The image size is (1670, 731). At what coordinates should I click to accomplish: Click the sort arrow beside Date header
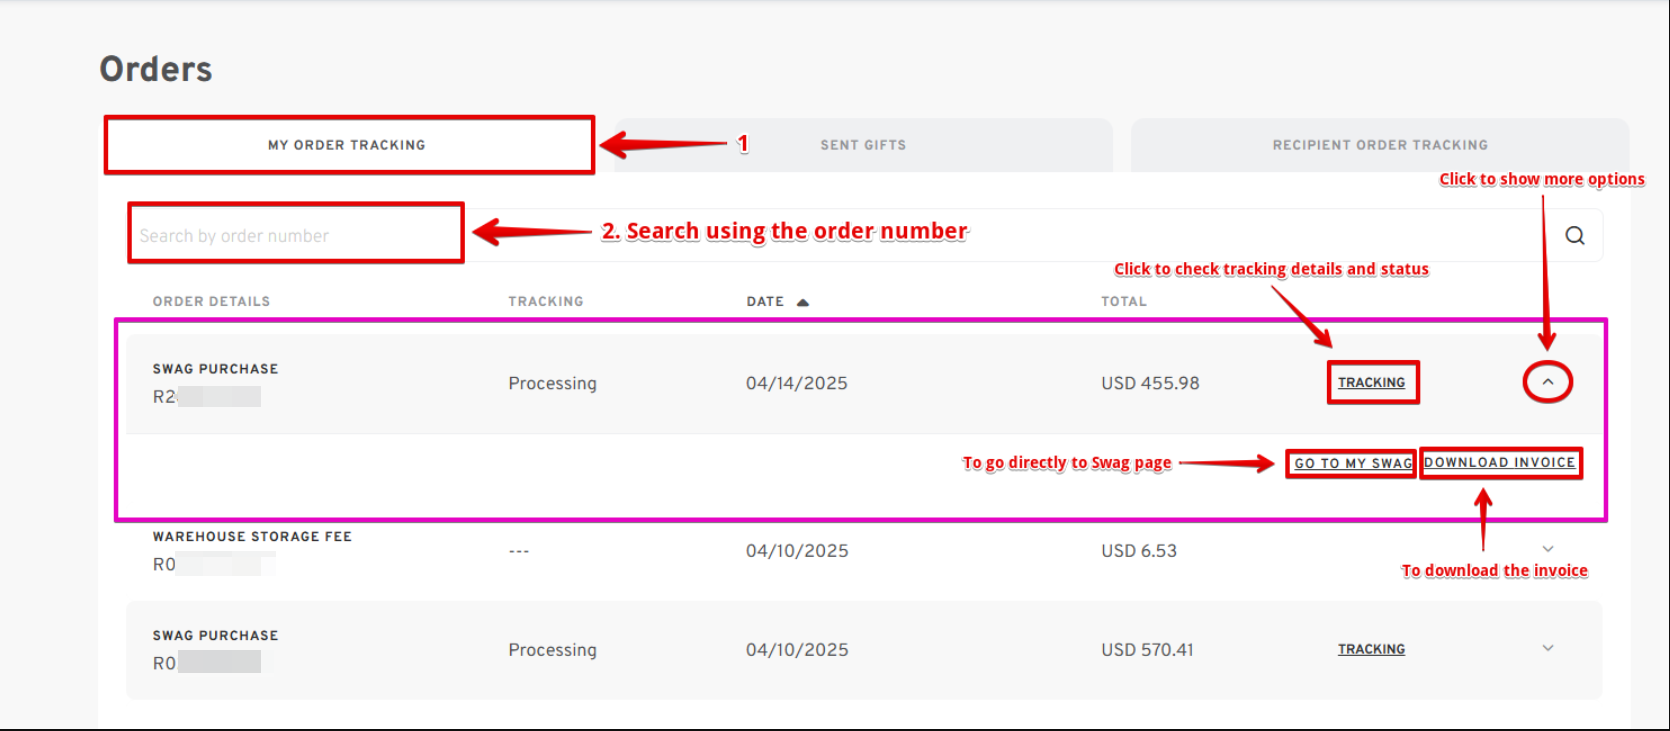tap(802, 302)
